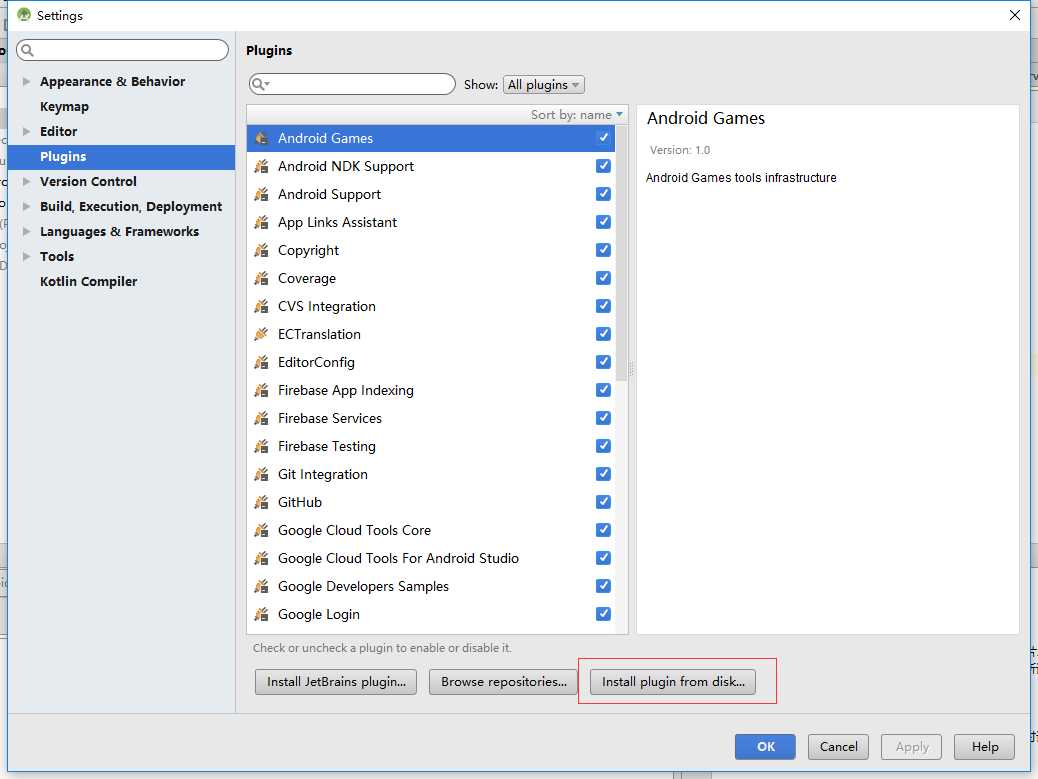Click the EditorConfig plugin icon
Image resolution: width=1038 pixels, height=779 pixels.
click(261, 362)
